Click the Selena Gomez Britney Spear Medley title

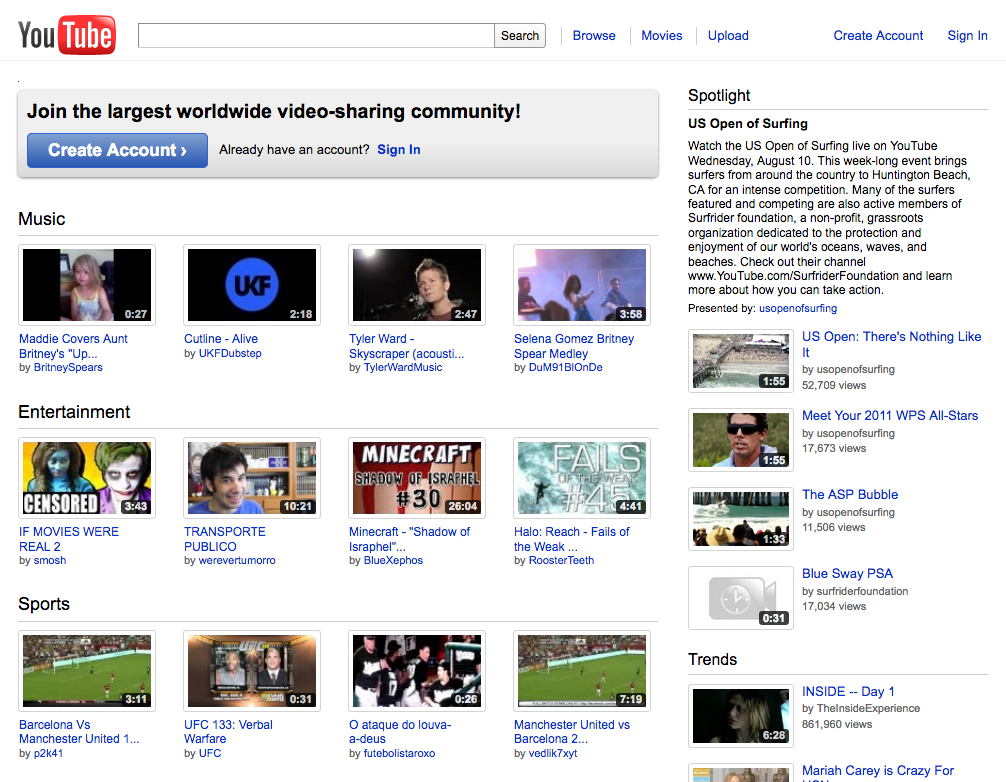(x=574, y=345)
